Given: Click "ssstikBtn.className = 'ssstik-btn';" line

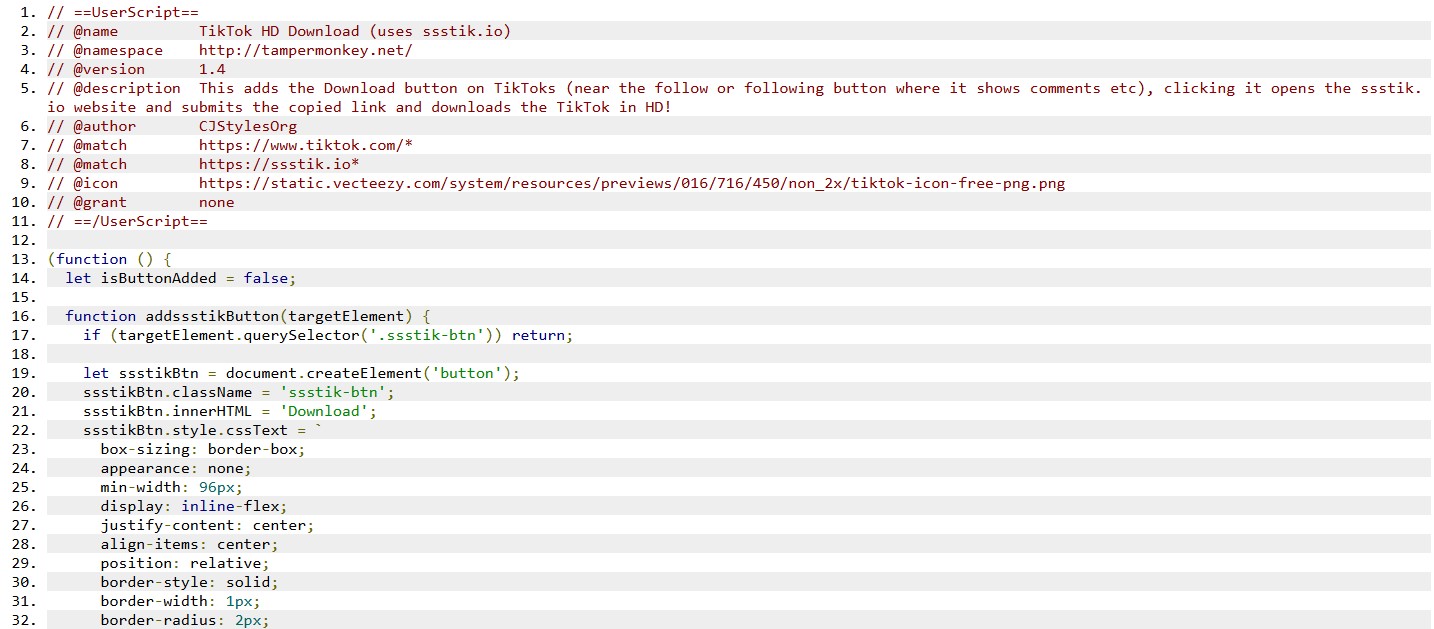Looking at the screenshot, I should [x=239, y=392].
